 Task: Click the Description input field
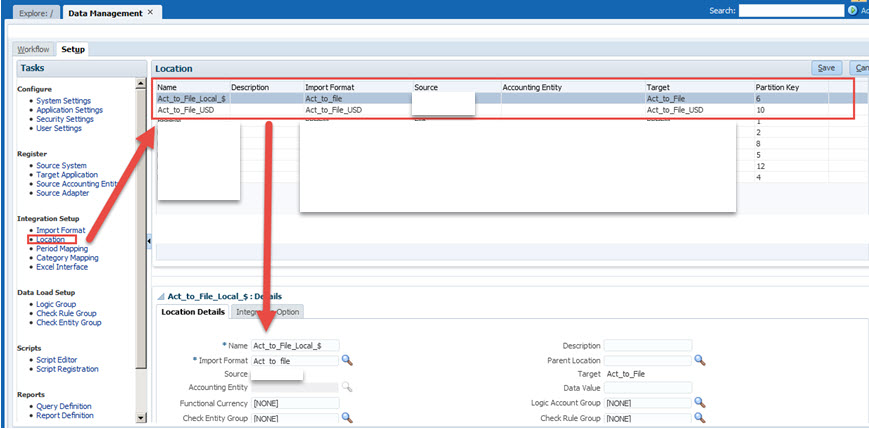coord(647,346)
